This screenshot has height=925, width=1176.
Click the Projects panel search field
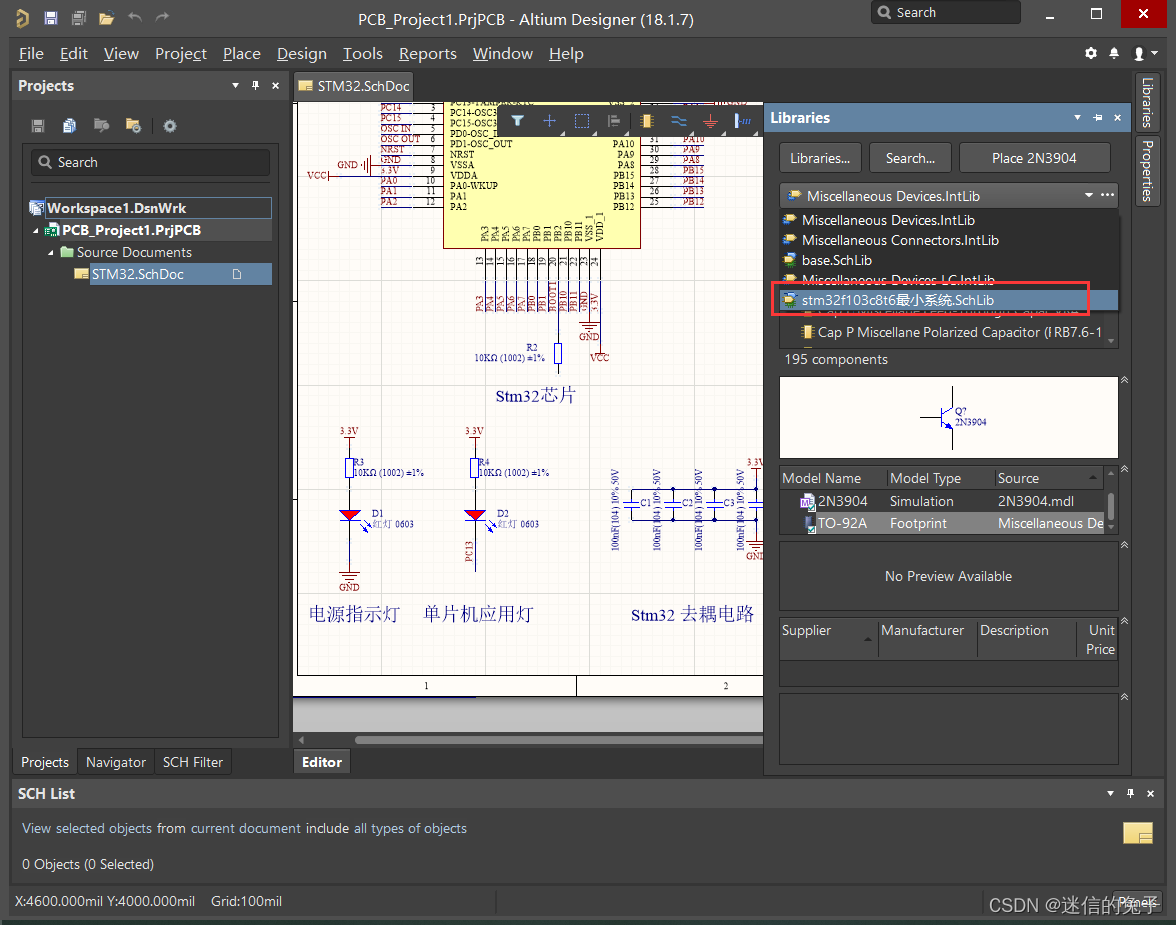pyautogui.click(x=150, y=162)
